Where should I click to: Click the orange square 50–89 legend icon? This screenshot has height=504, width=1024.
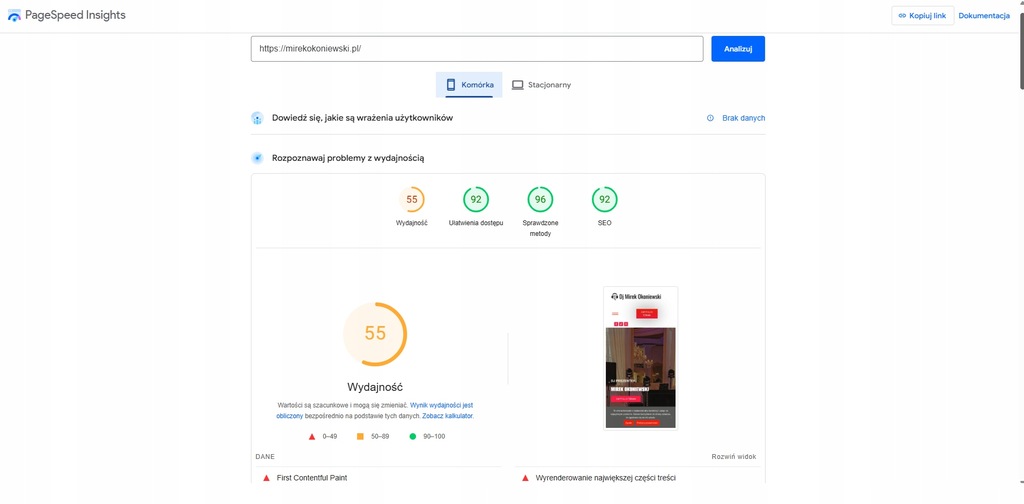[360, 436]
